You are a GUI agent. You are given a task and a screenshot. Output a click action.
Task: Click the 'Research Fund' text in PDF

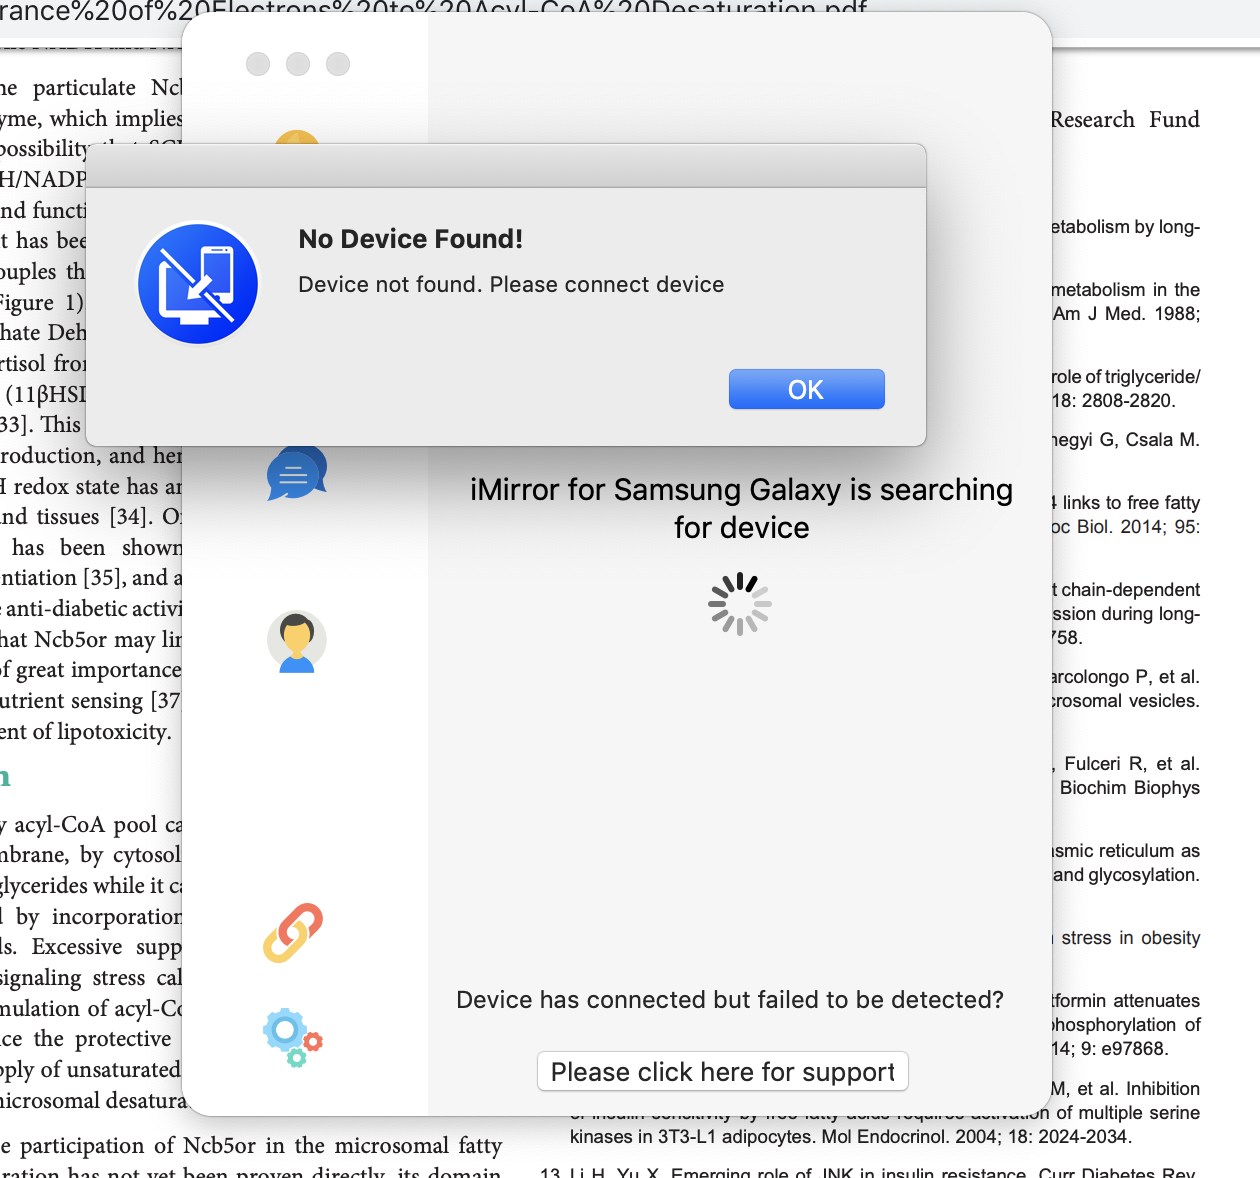[x=1125, y=120]
